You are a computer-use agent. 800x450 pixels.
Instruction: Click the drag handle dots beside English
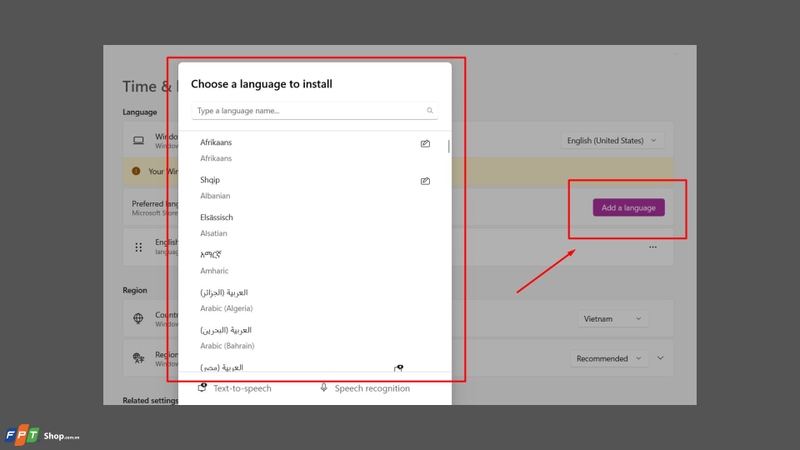pos(138,247)
